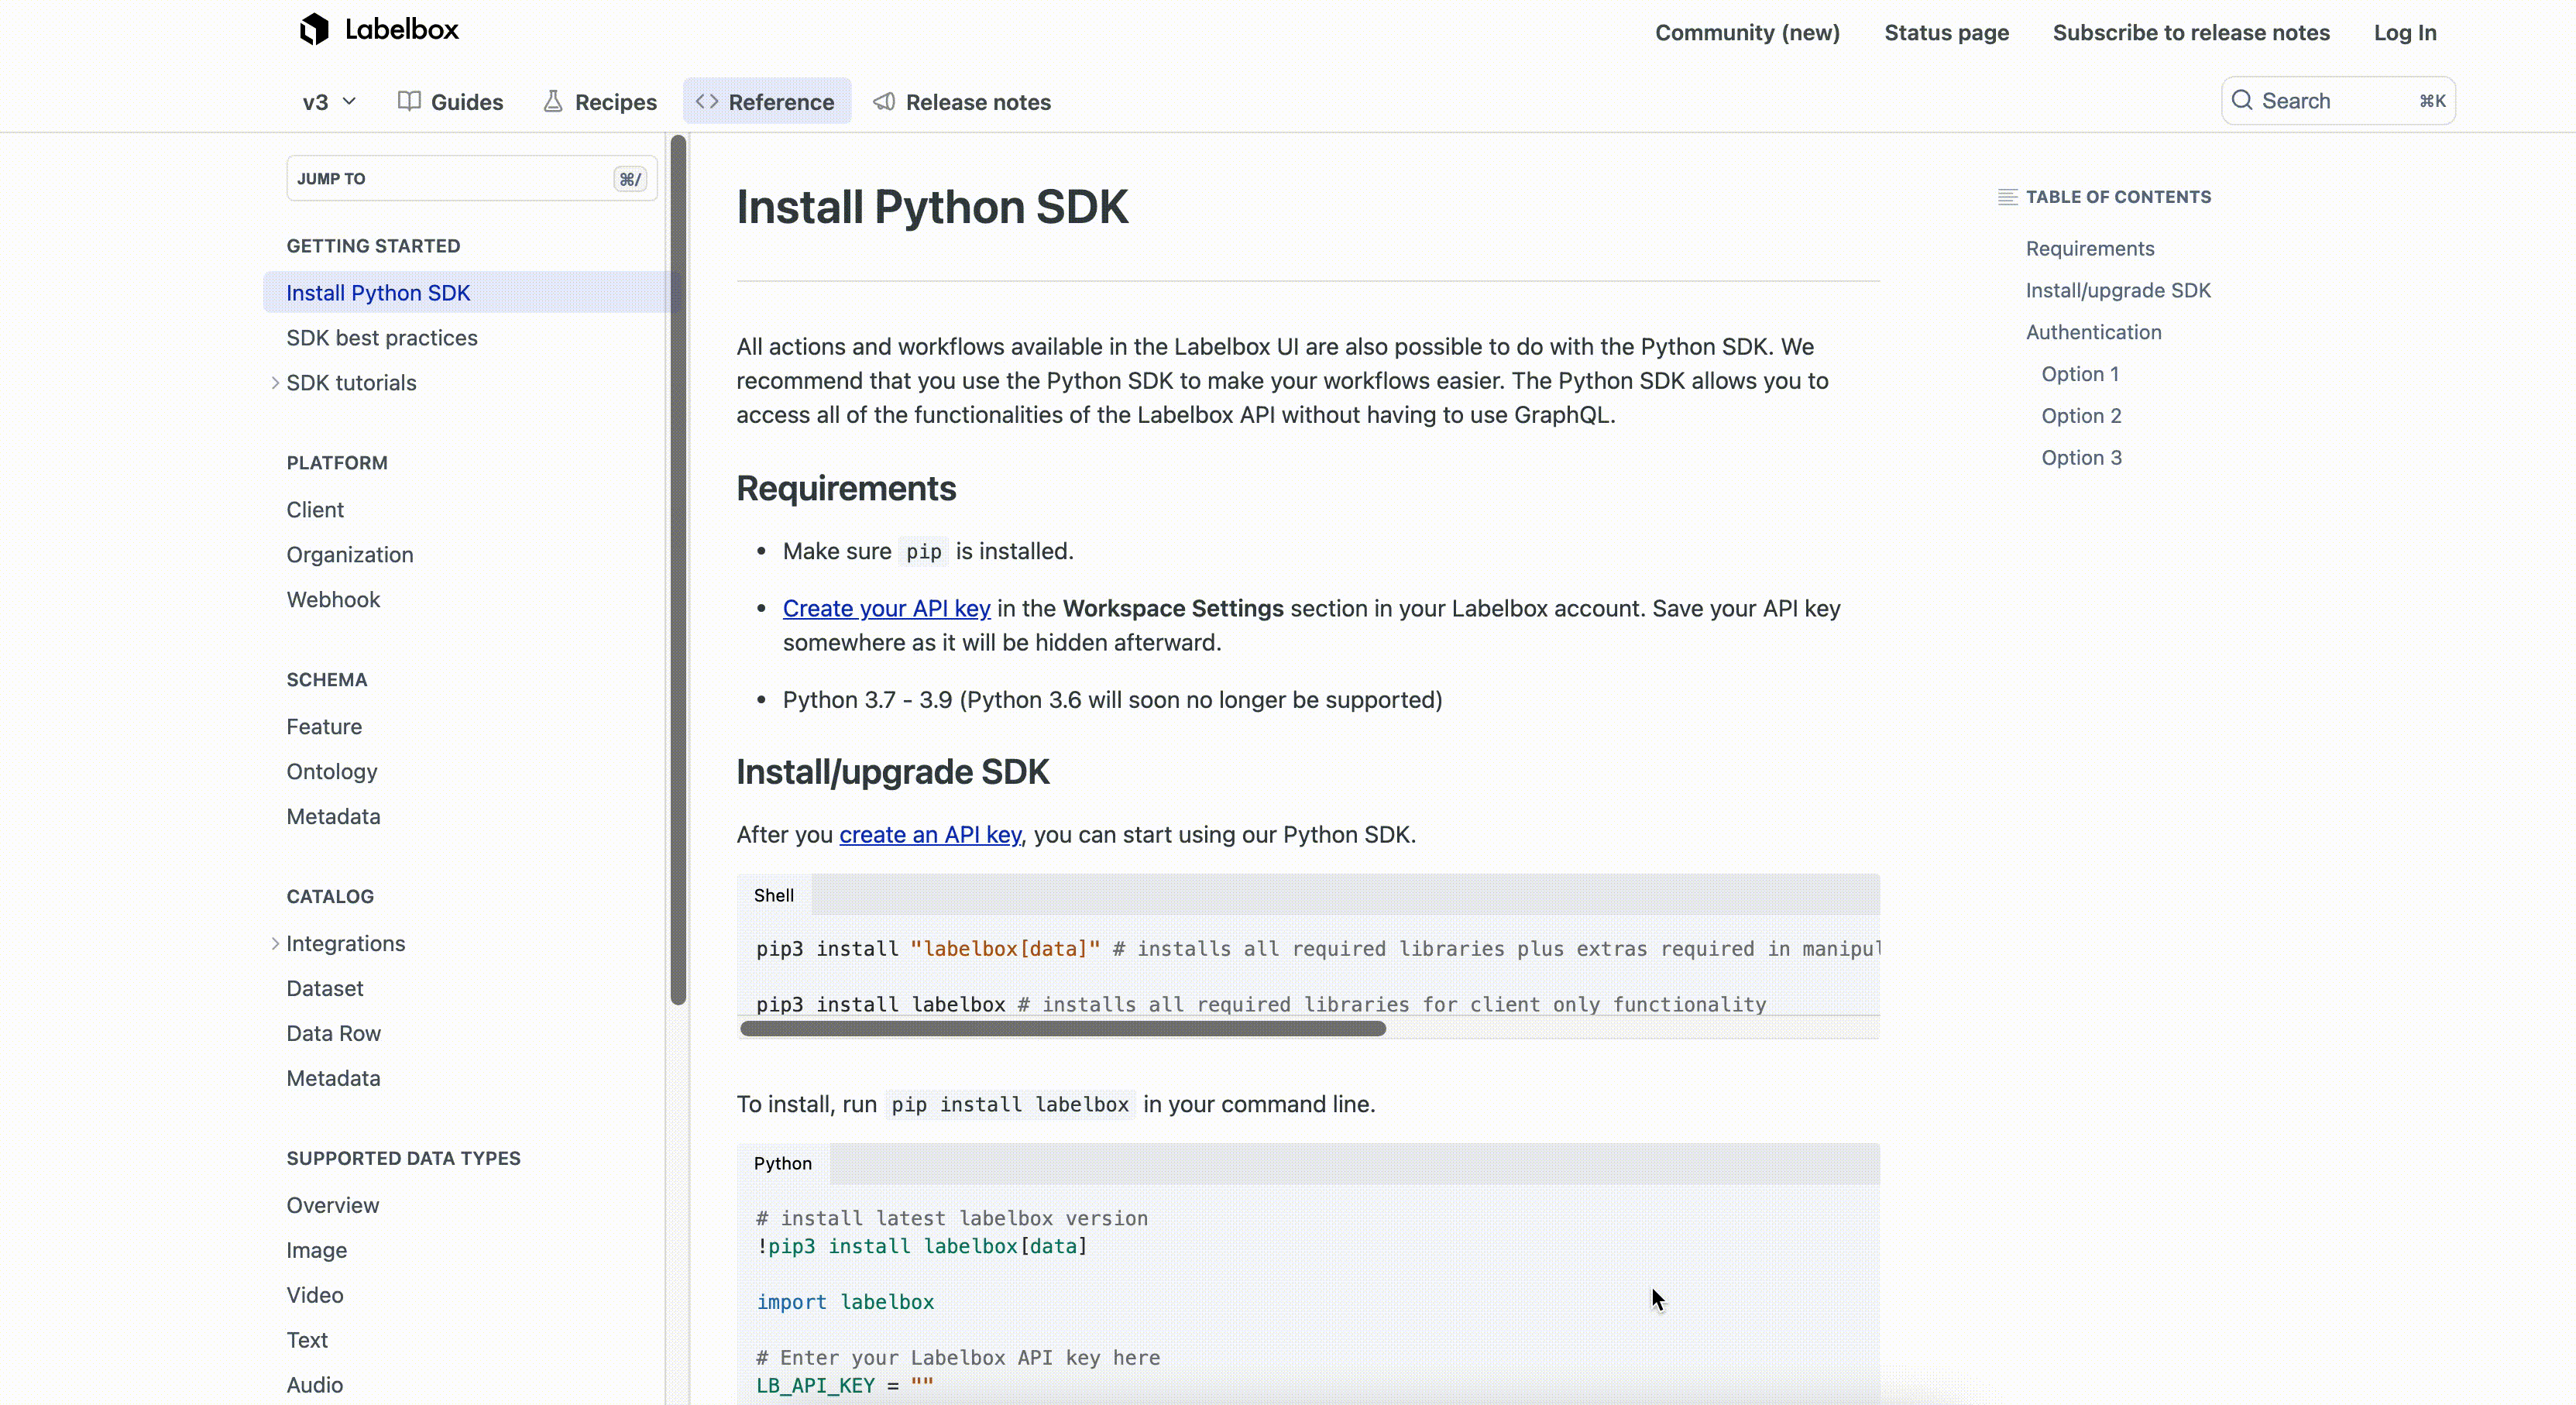This screenshot has height=1405, width=2576.
Task: Visit the Status page link
Action: pos(1946,32)
